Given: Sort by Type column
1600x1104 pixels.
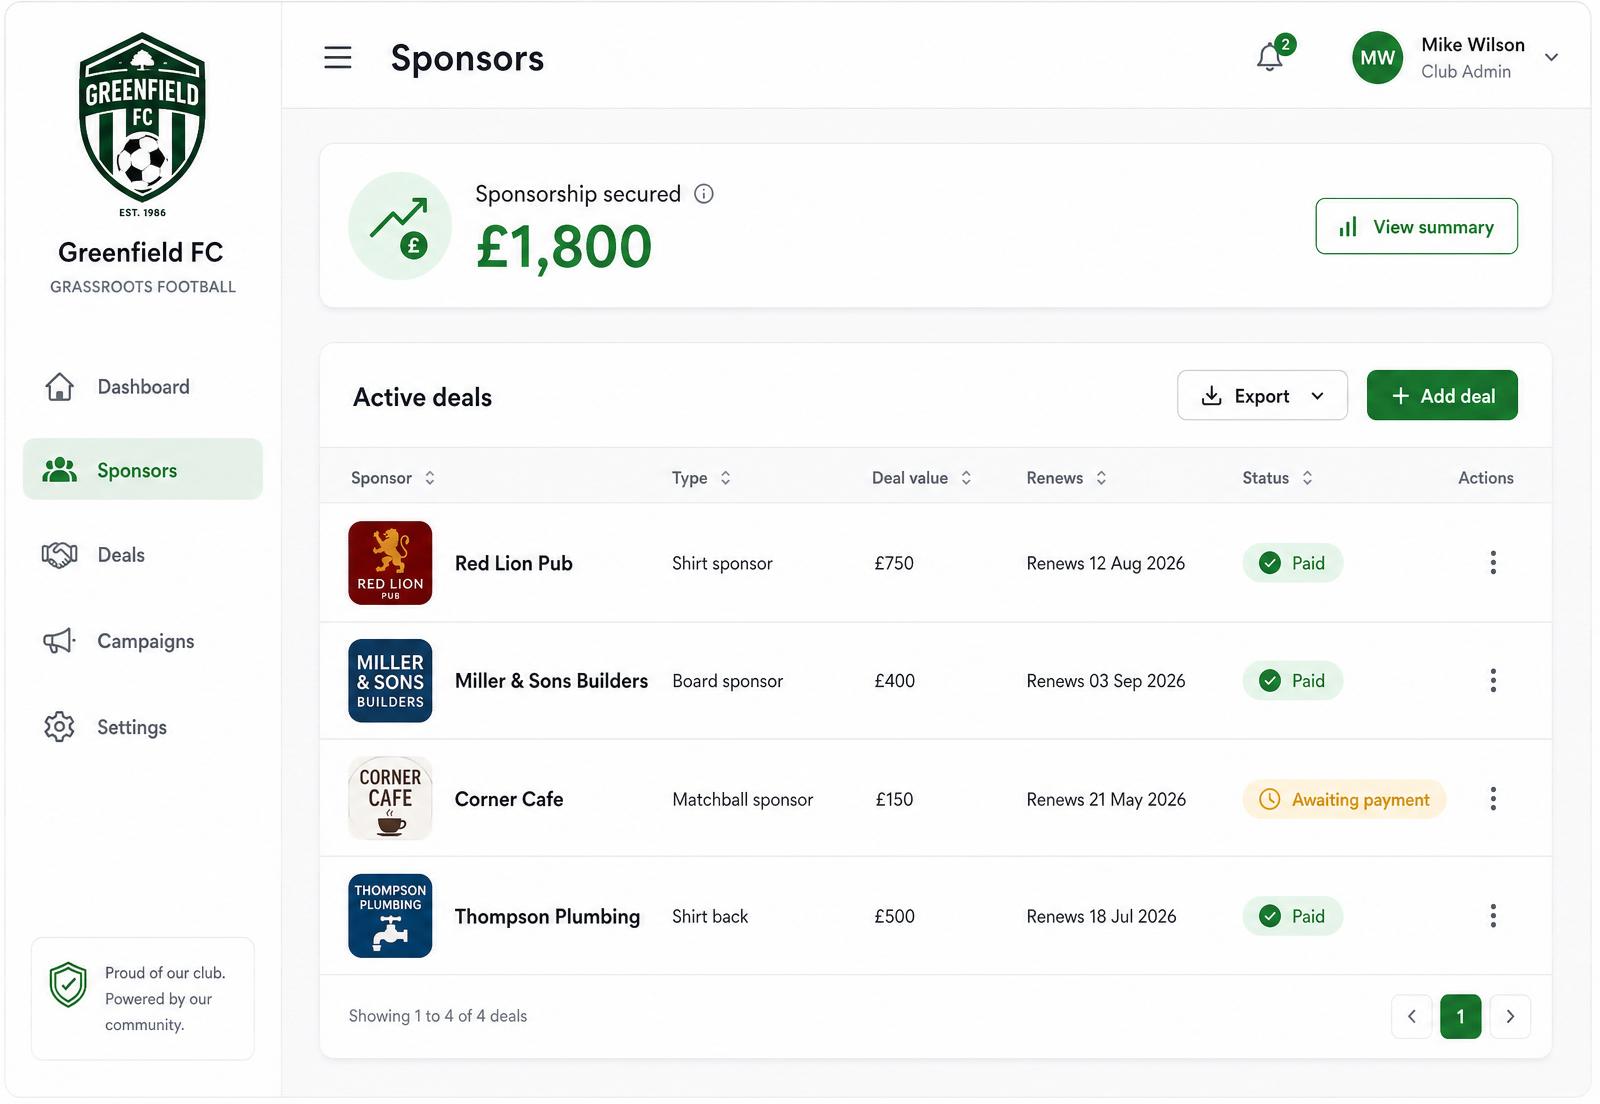Looking at the screenshot, I should pos(701,478).
